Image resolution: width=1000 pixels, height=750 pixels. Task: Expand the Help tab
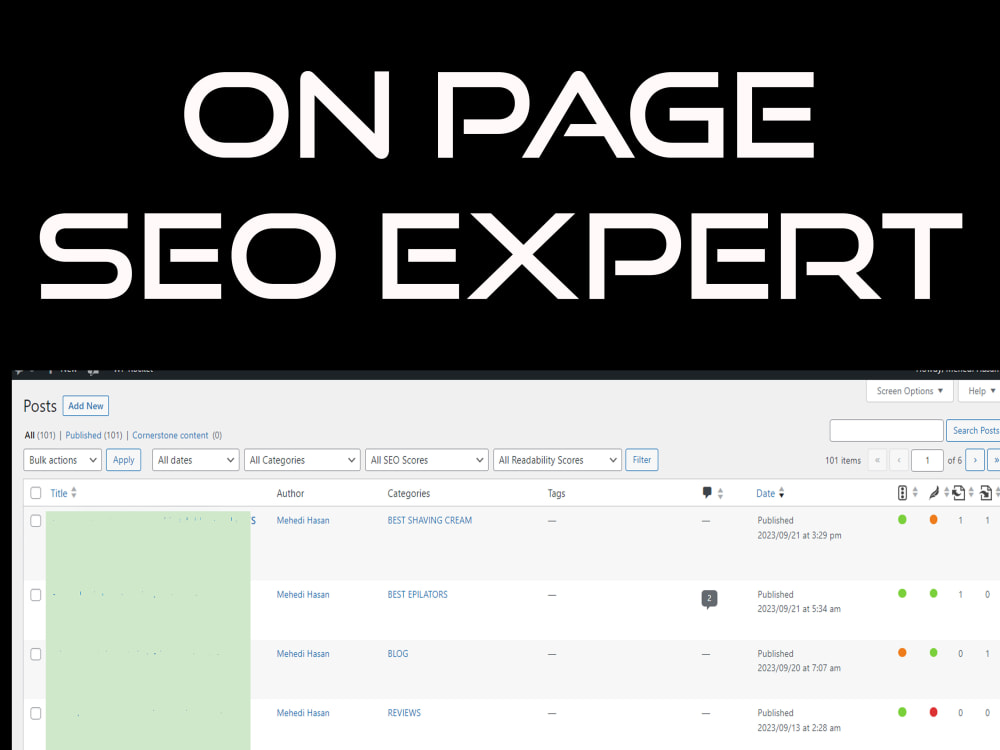(x=981, y=391)
